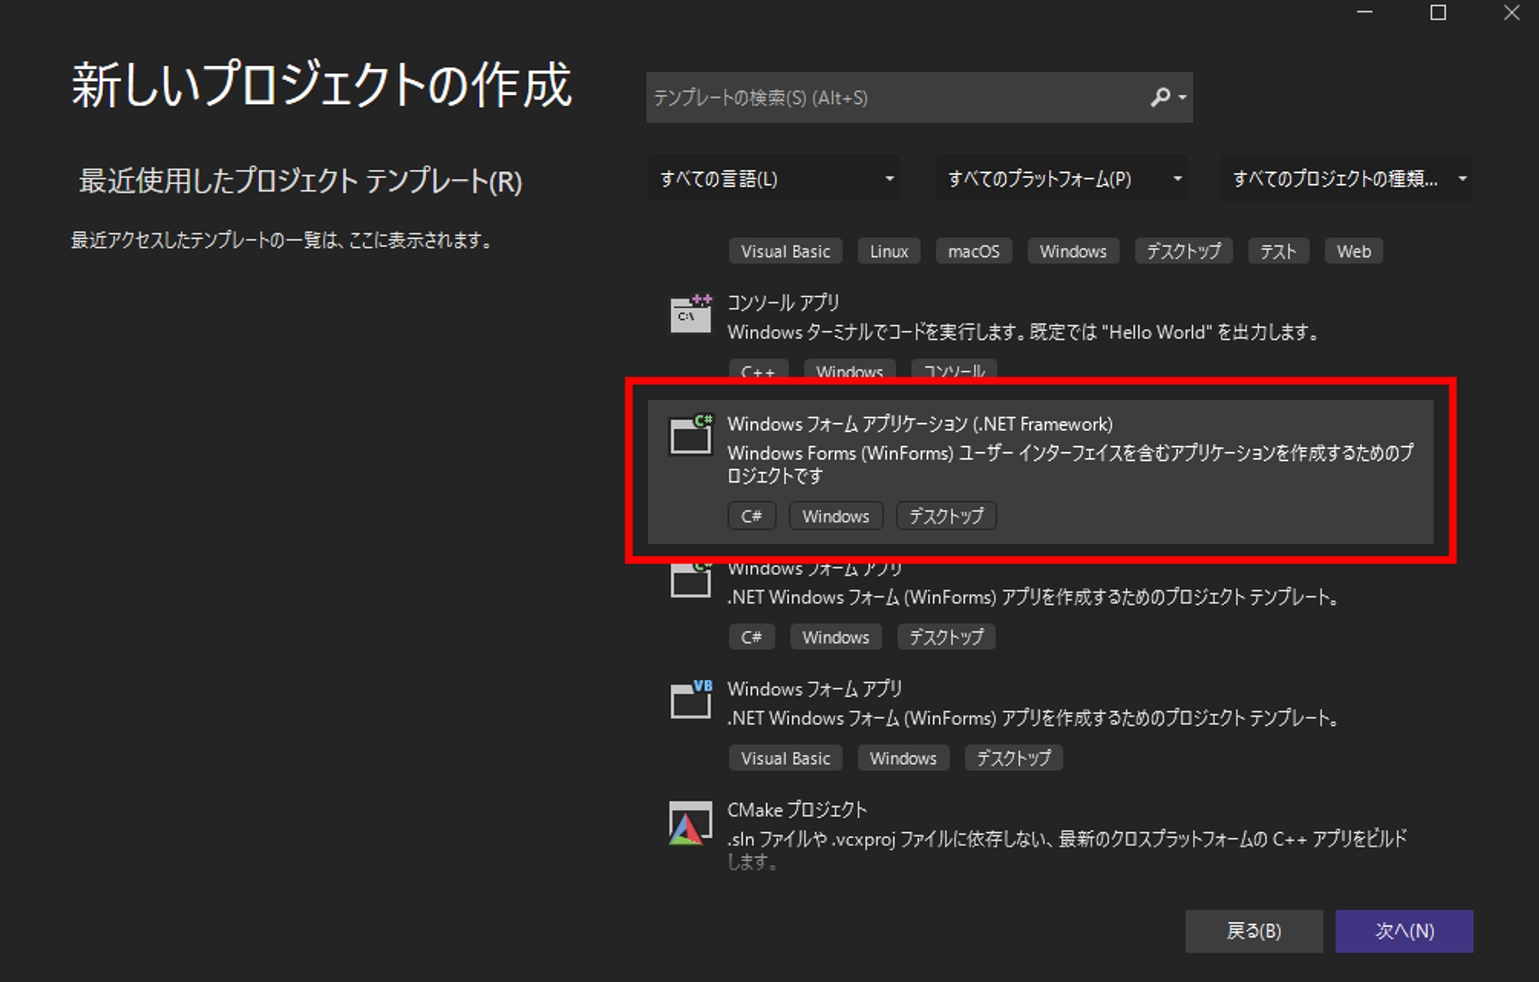Click the macOS filter tag

(x=974, y=251)
